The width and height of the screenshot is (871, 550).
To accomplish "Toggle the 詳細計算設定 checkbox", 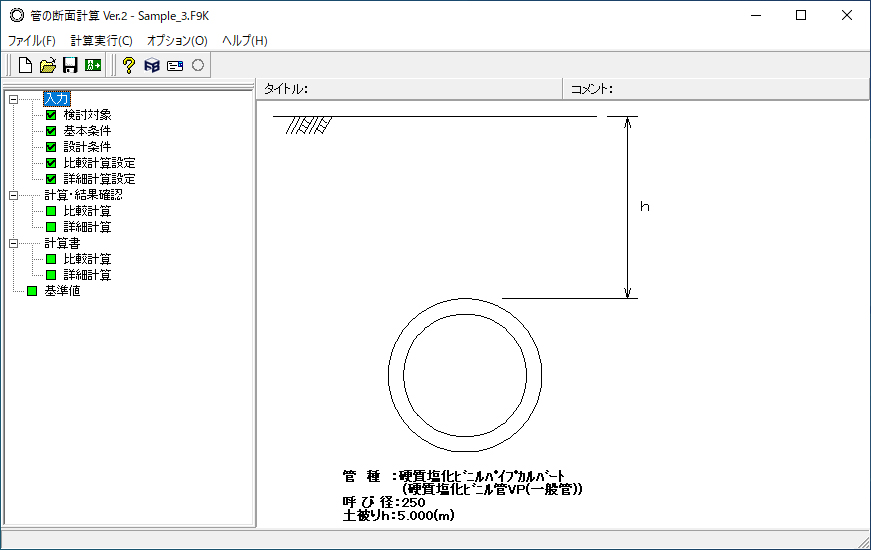I will click(x=51, y=179).
